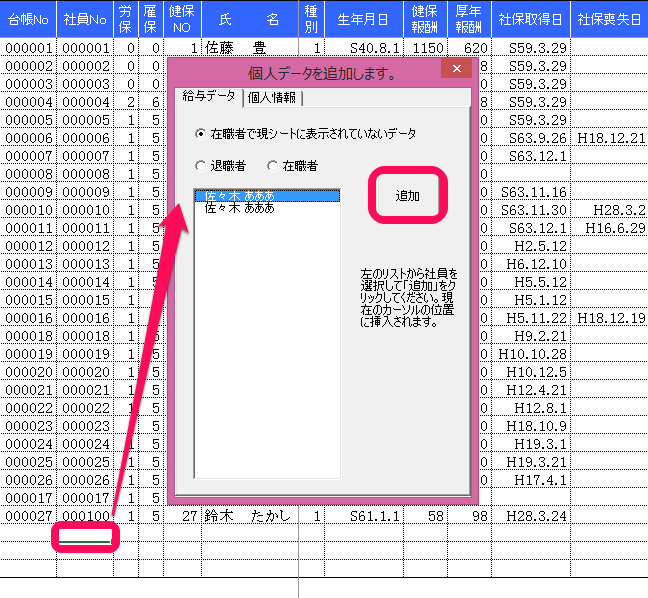Select 社保取得日 cell H9.2.21
Screen dimensions: 648x598
[x=531, y=336]
